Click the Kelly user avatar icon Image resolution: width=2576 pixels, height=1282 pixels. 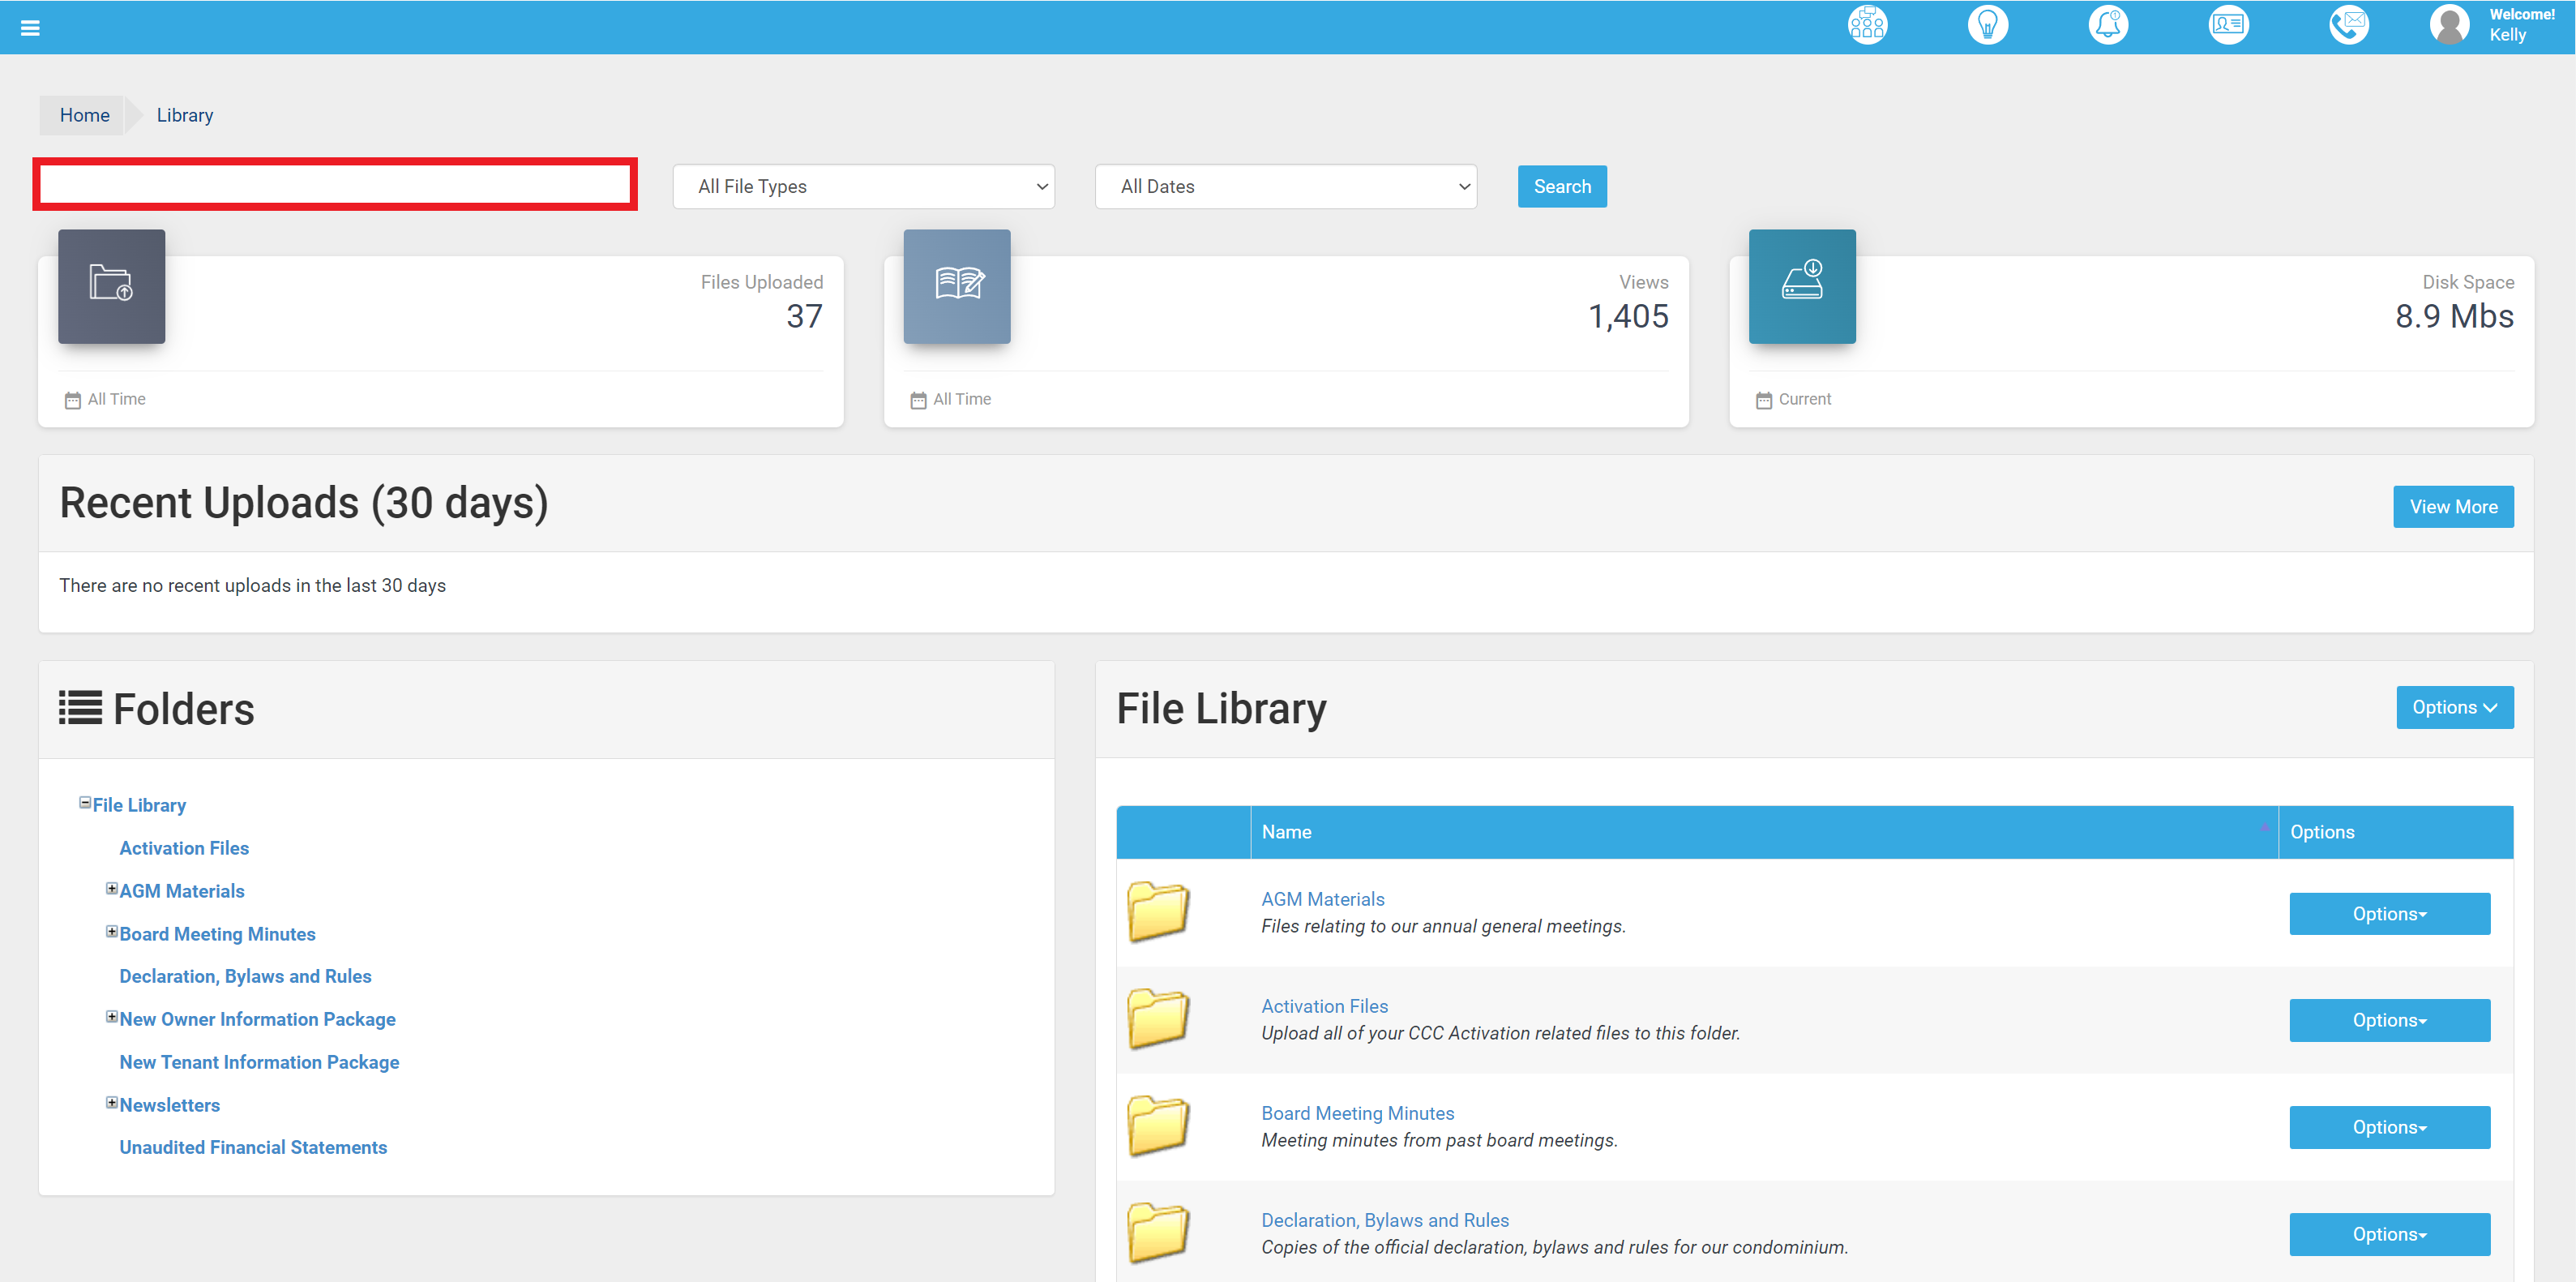(x=2449, y=24)
